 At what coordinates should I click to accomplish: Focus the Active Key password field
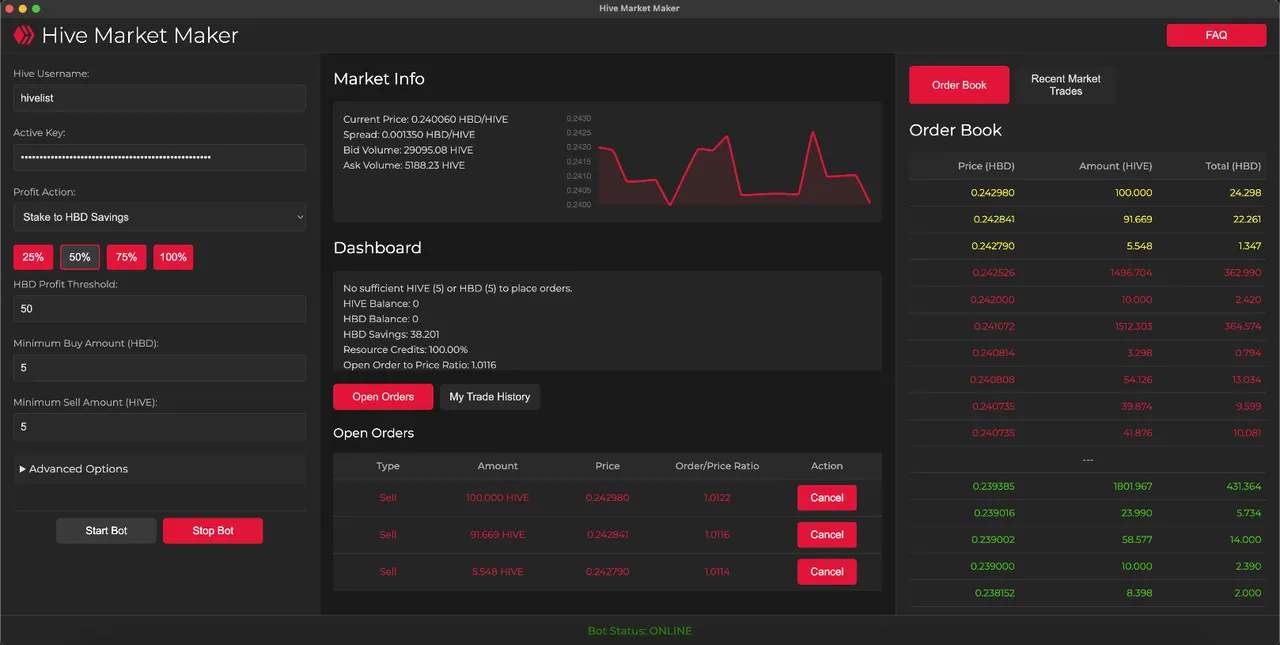point(160,157)
